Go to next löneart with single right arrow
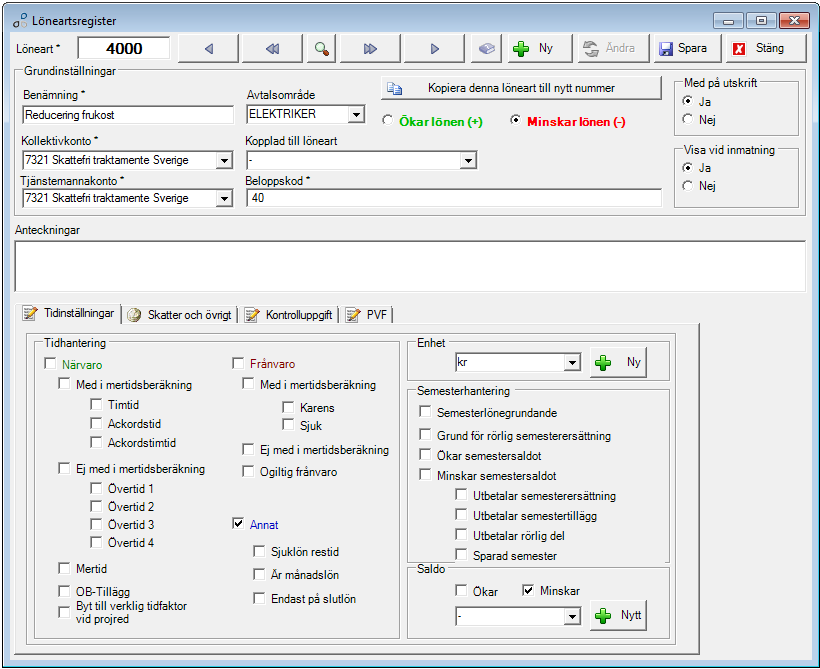This screenshot has width=820, height=669. point(434,49)
